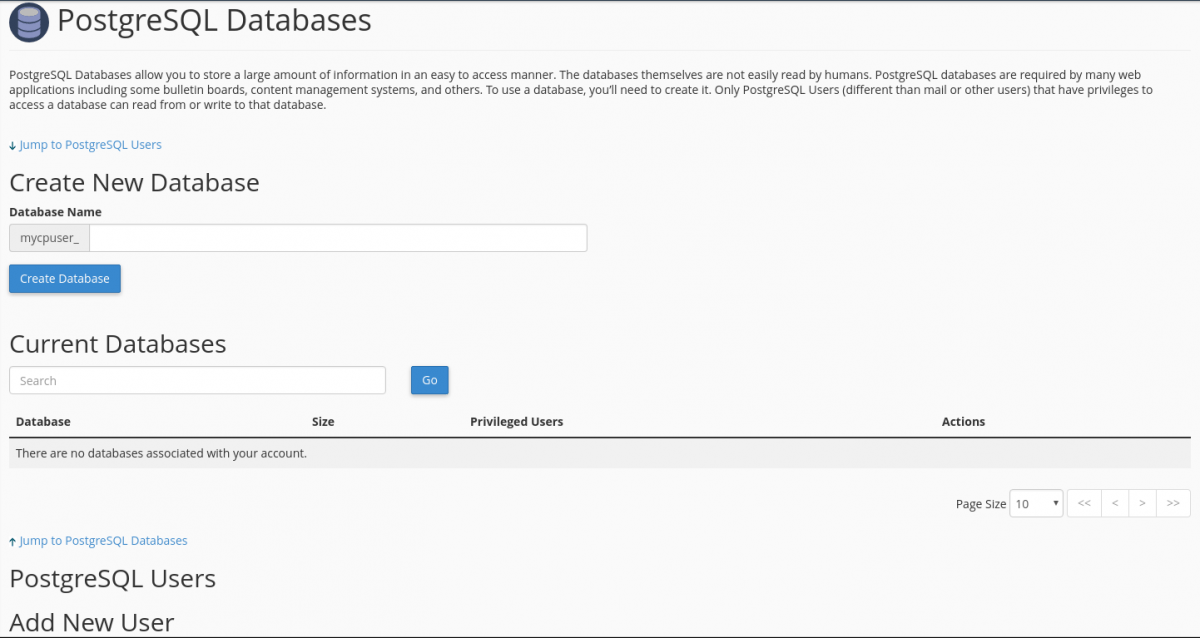Navigate to the first page using the << control
Viewport: 1200px width, 638px height.
[1084, 503]
